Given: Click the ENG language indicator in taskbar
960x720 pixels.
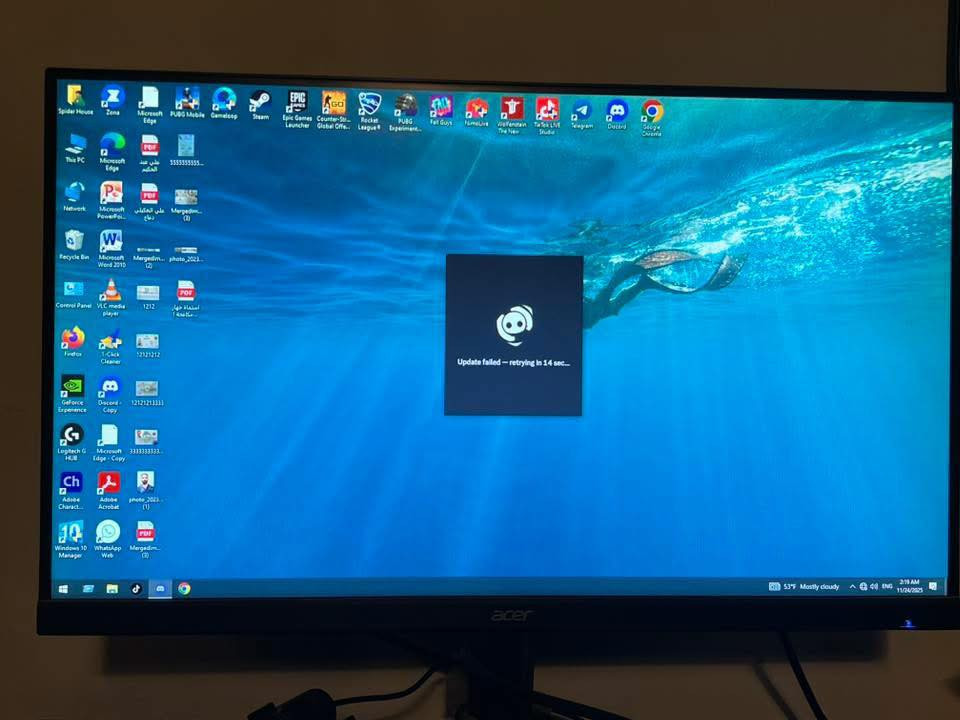Looking at the screenshot, I should point(887,586).
